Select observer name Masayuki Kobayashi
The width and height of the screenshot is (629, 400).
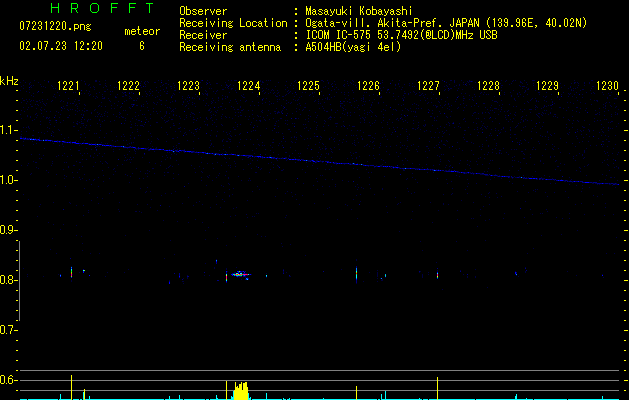359,11
